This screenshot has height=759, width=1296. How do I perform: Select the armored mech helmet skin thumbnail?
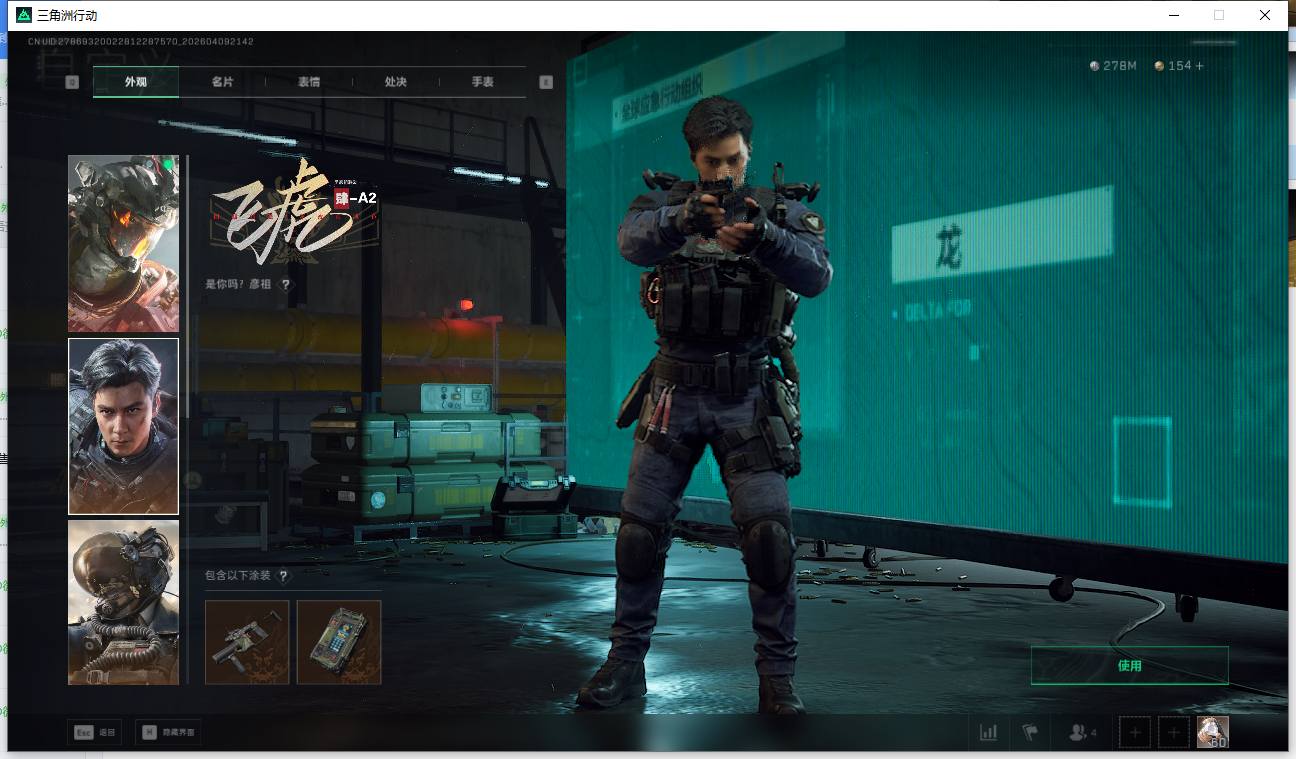coord(123,243)
